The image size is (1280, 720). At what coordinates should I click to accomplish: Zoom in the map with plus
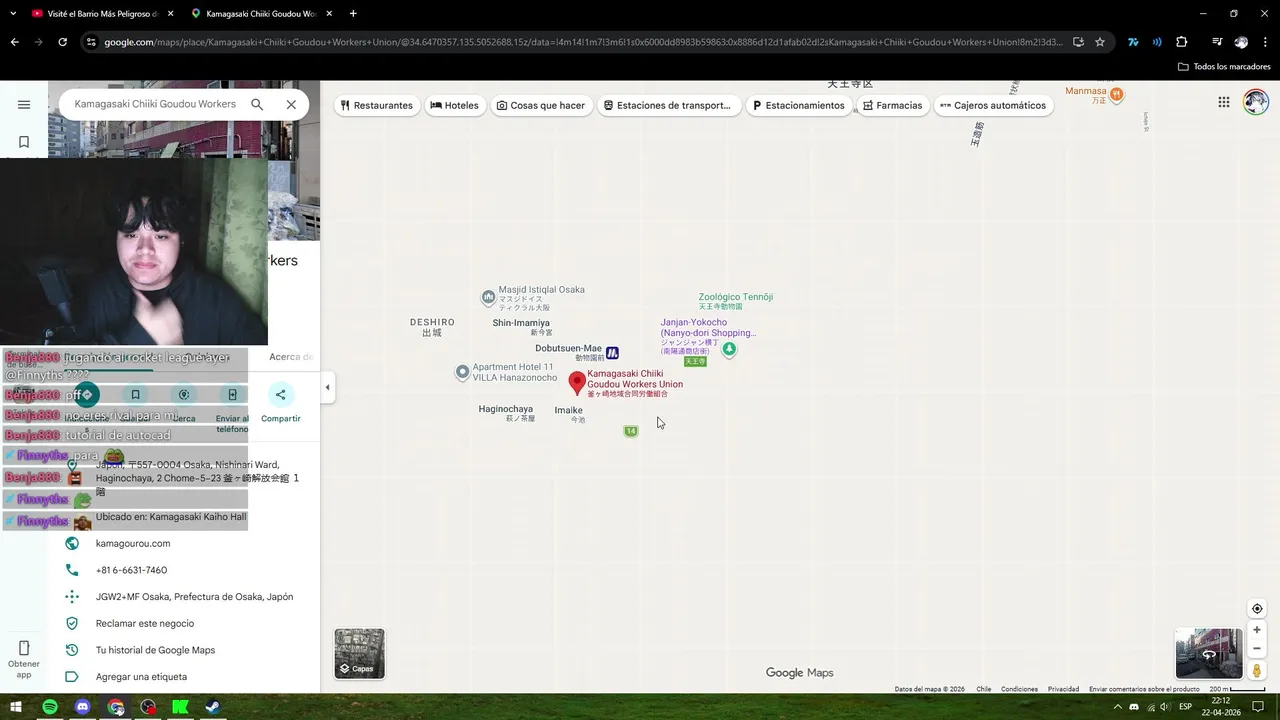(1257, 630)
